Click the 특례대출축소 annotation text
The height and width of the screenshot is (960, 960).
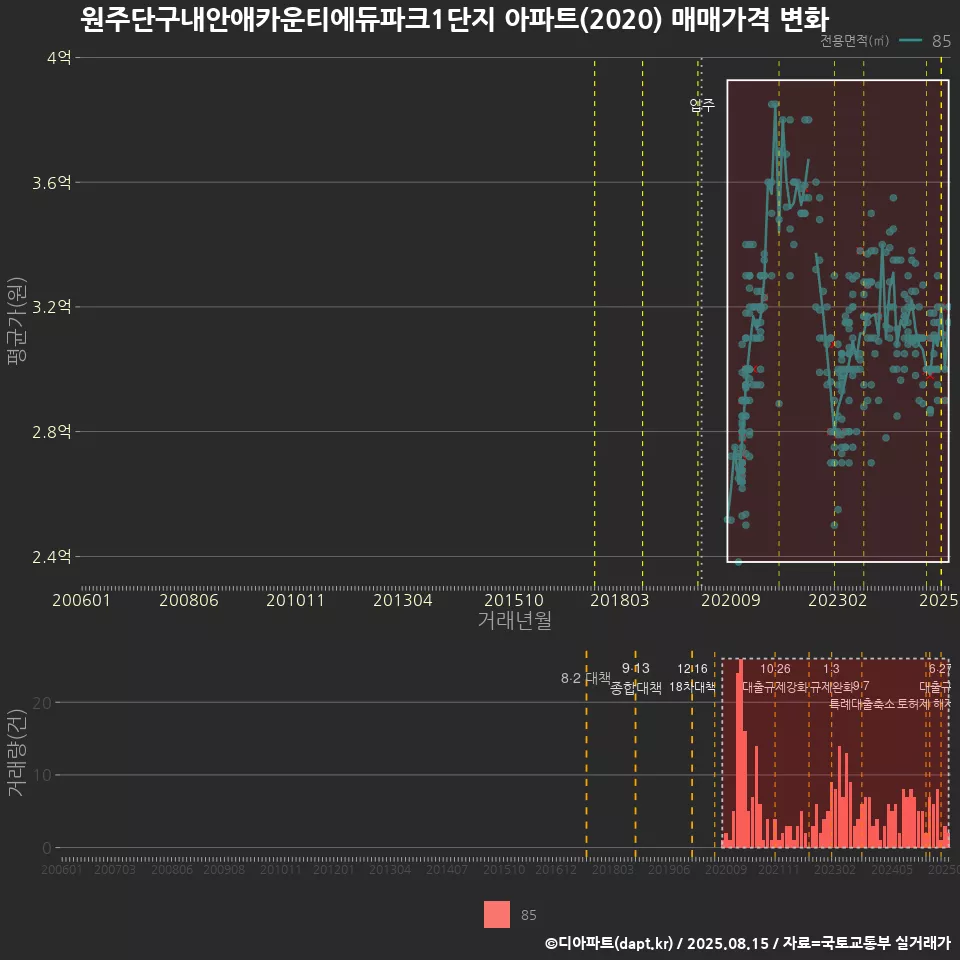861,704
